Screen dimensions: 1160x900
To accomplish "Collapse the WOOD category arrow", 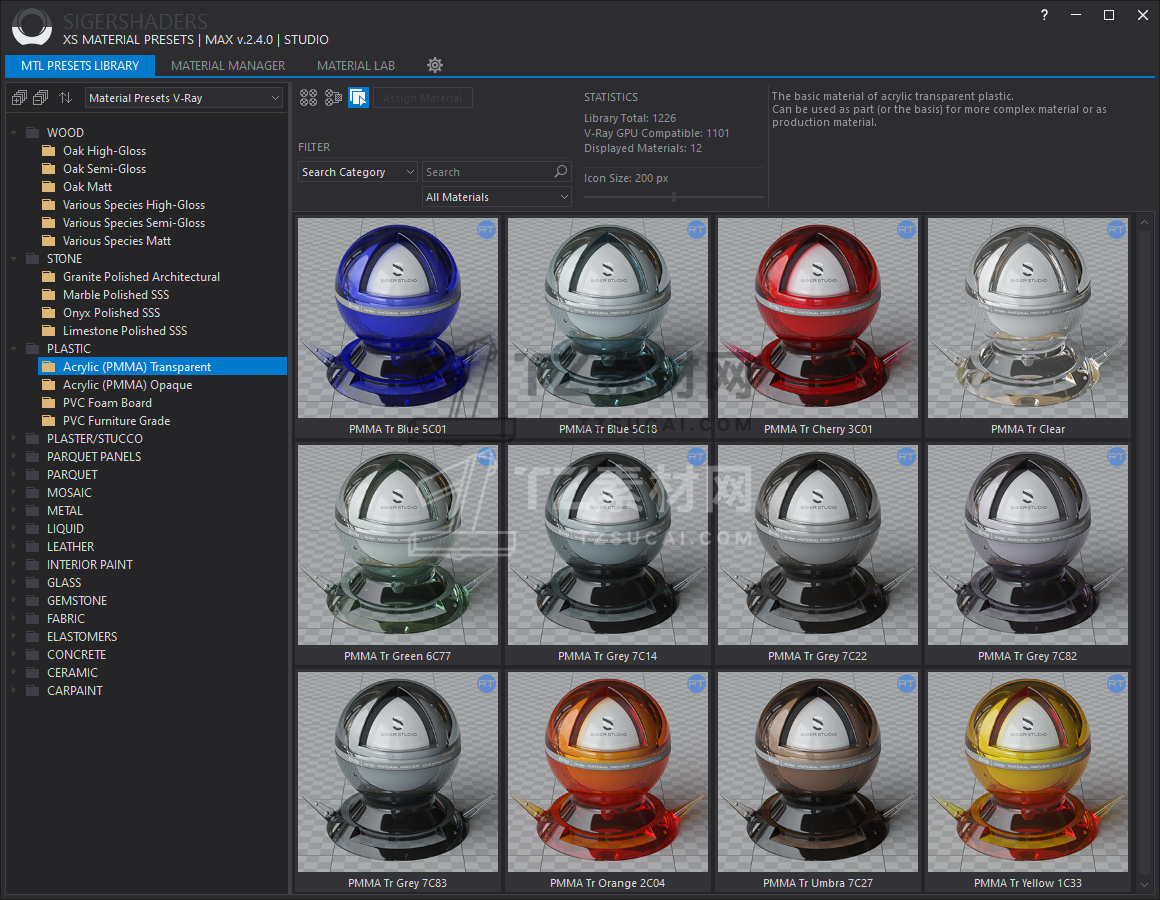I will click(13, 133).
